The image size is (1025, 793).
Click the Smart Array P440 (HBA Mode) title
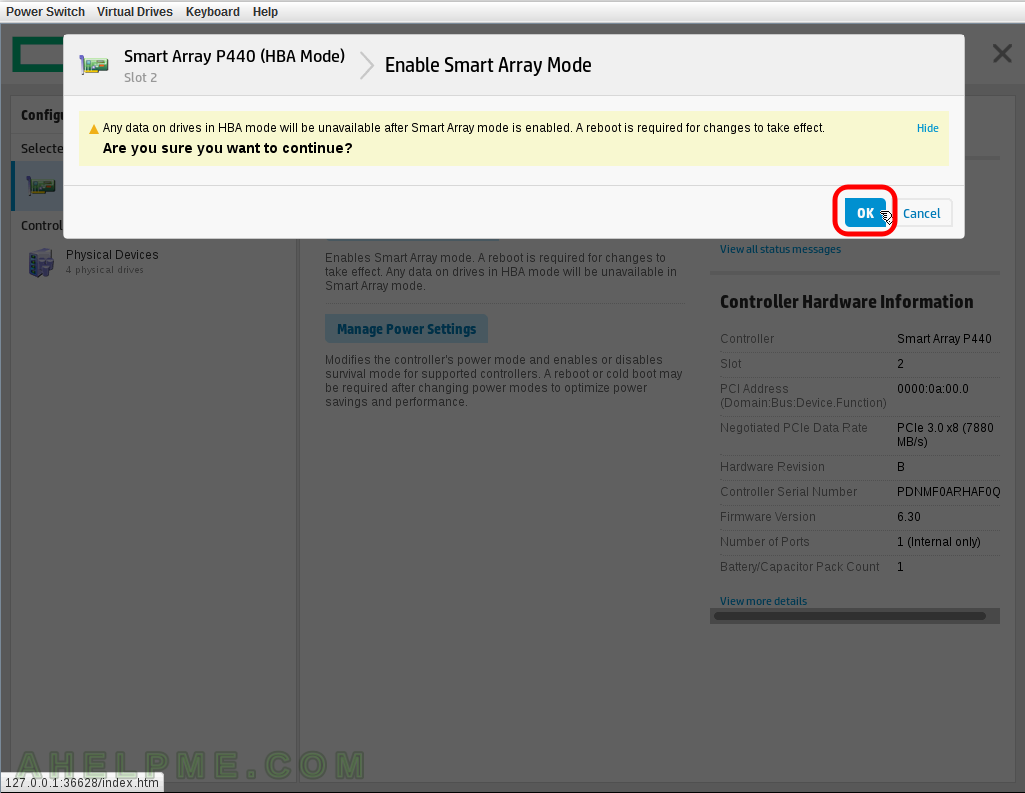pyautogui.click(x=235, y=56)
